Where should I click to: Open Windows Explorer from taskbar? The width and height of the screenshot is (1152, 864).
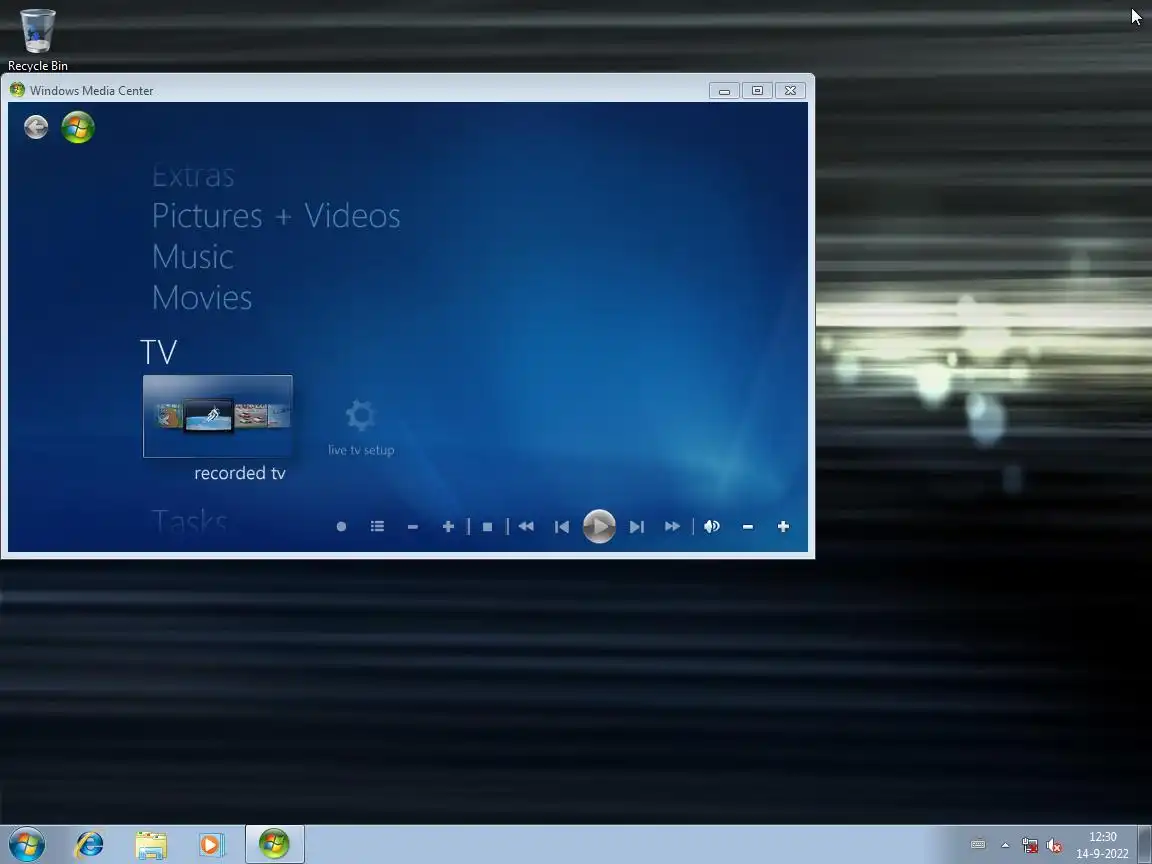pos(151,844)
